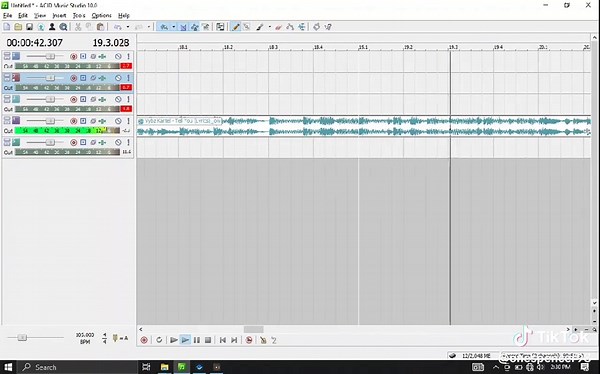This screenshot has width=600, height=374.
Task: Click the Copy icon in the toolbar
Action: (89, 27)
